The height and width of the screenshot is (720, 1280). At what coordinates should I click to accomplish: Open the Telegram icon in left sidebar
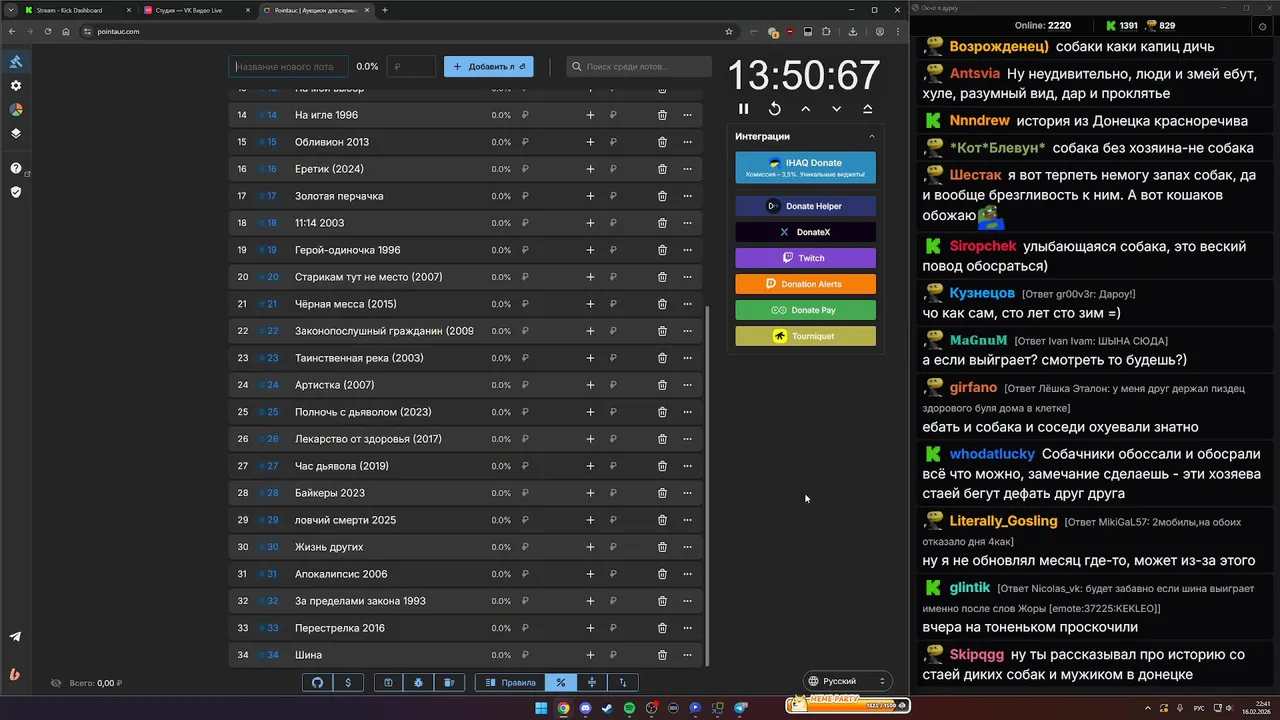click(x=16, y=637)
